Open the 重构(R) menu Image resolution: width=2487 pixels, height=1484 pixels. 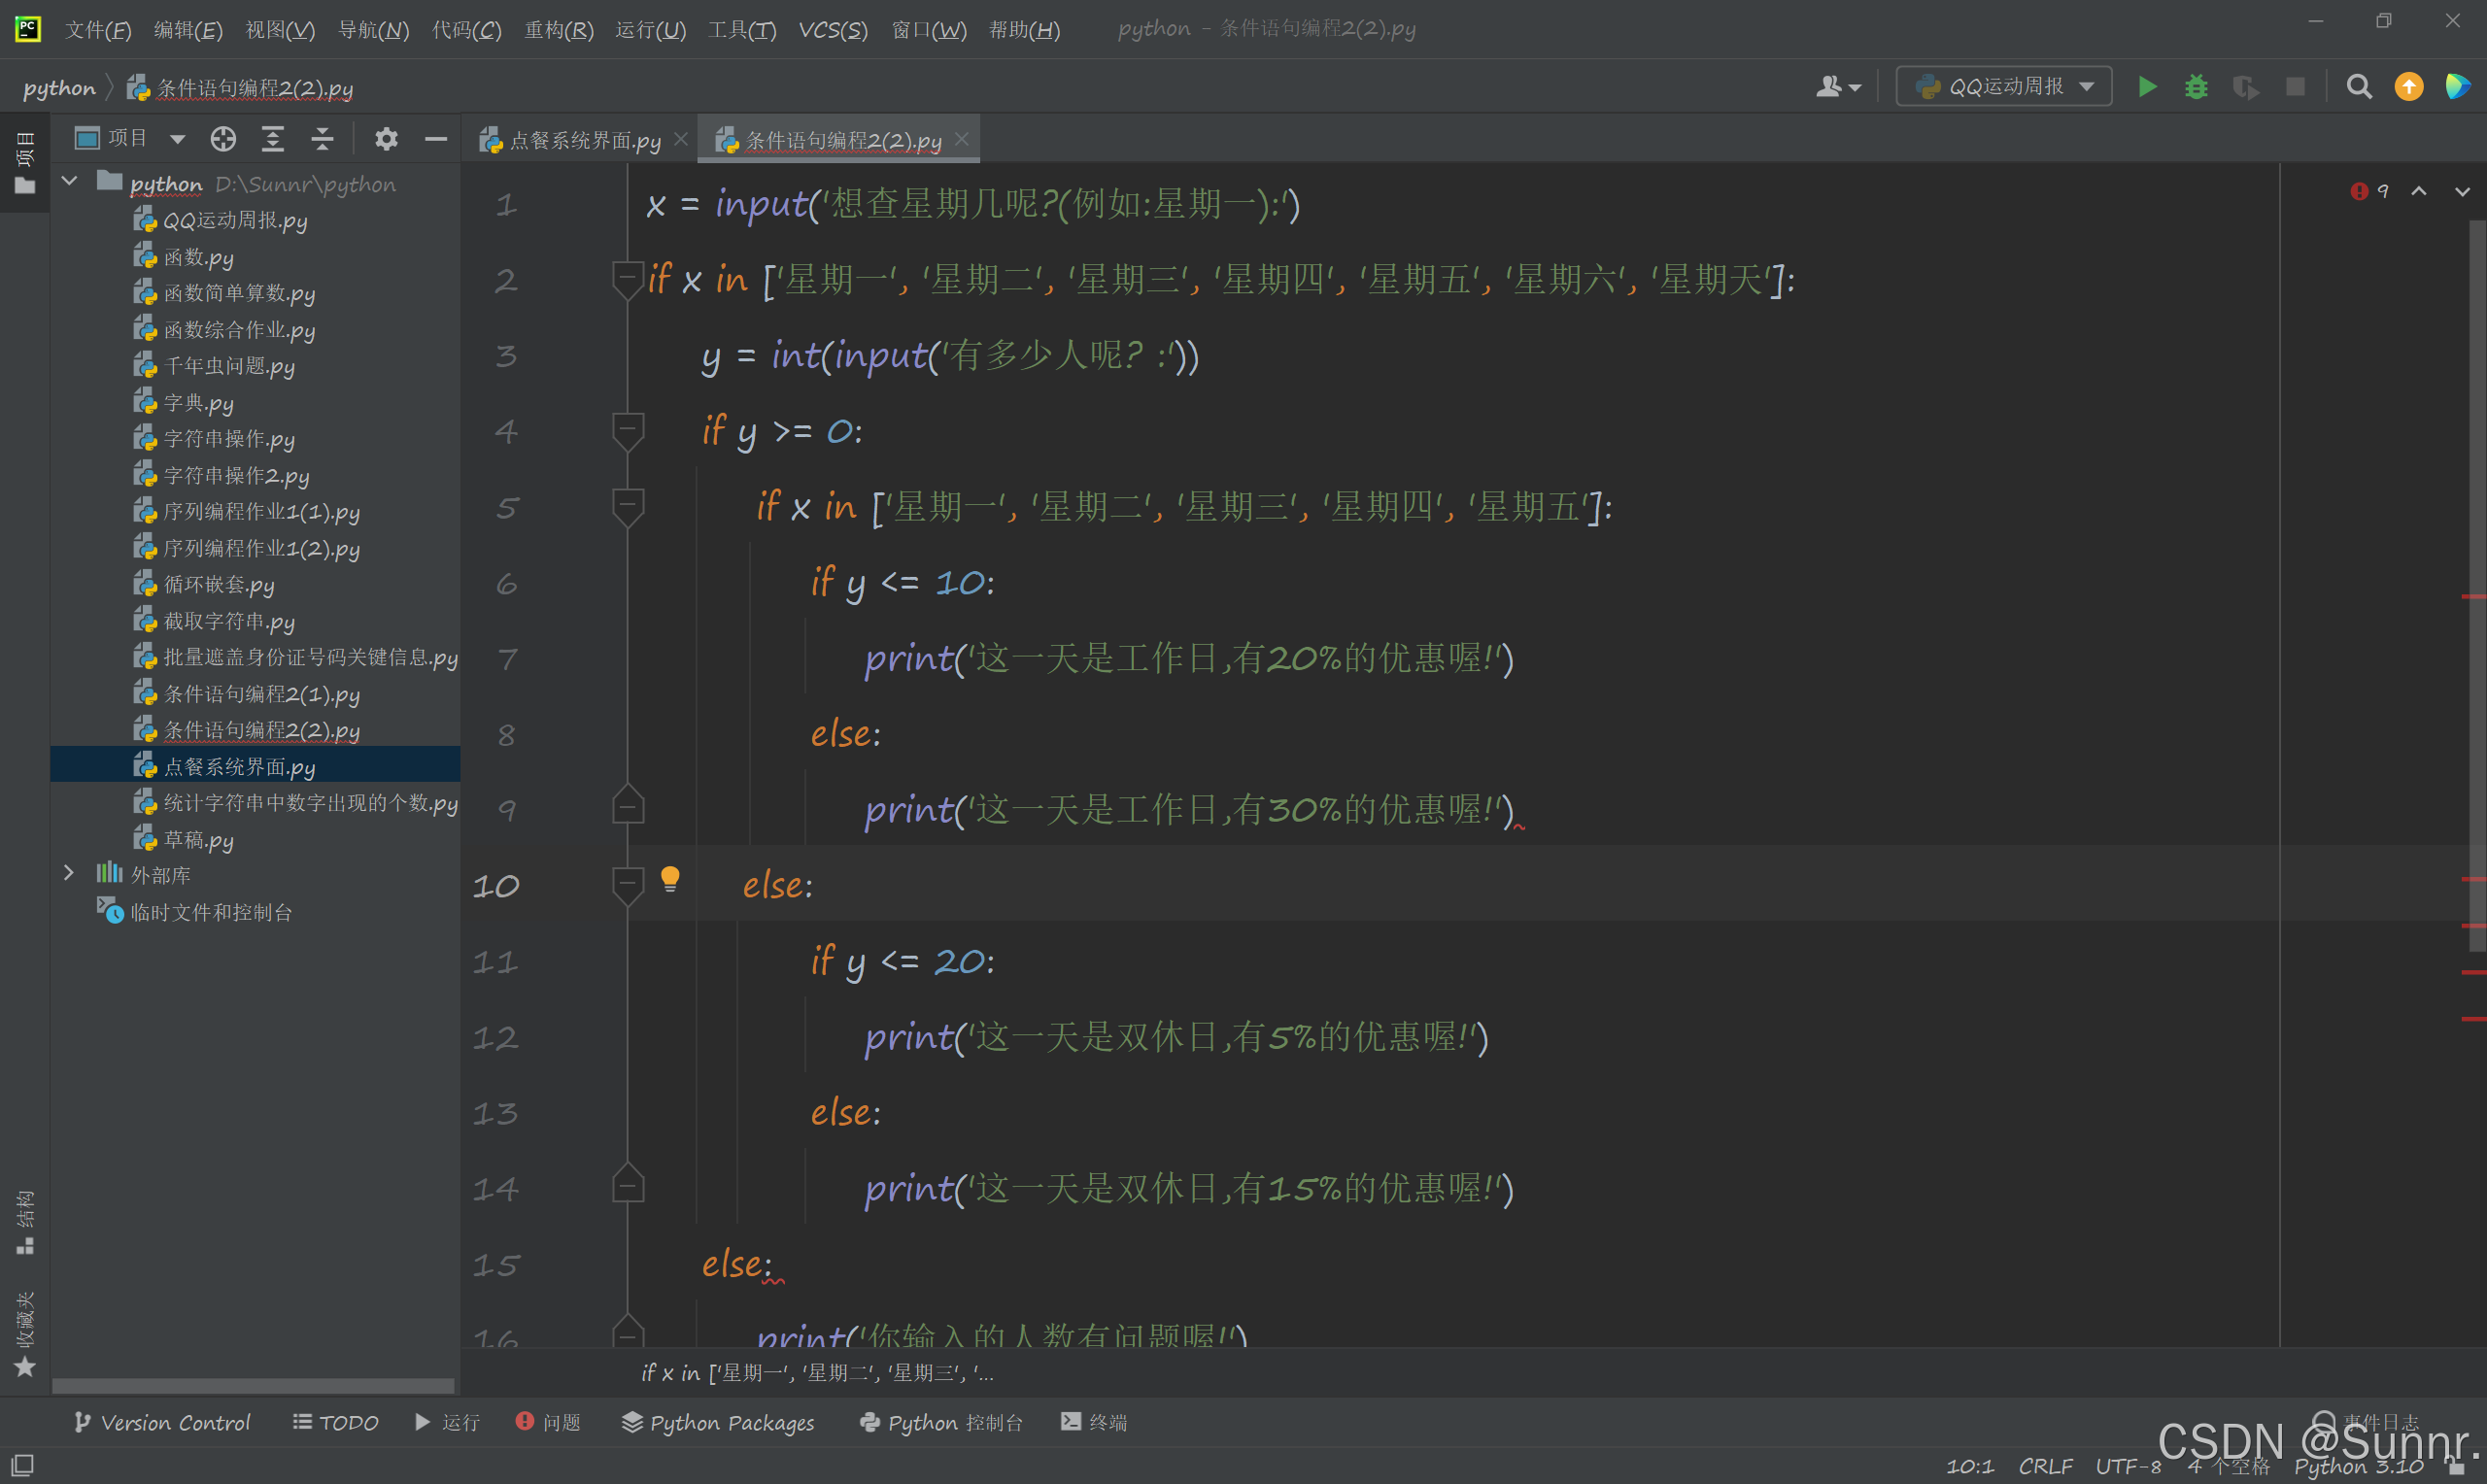point(559,29)
